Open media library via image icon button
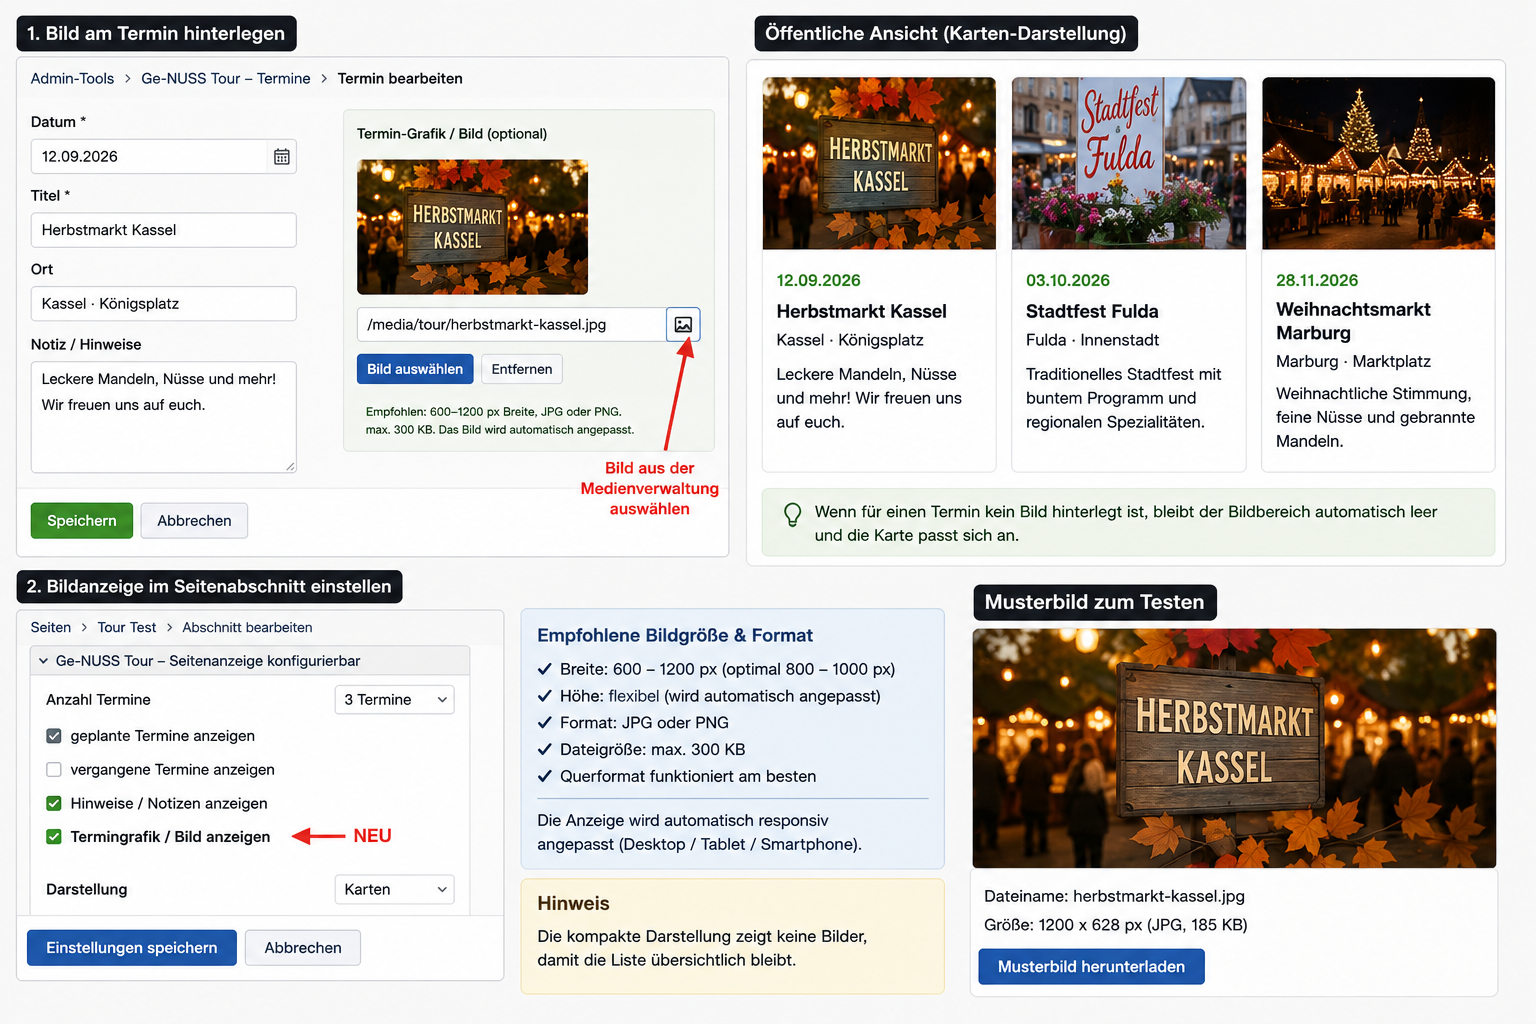This screenshot has height=1024, width=1536. pos(683,325)
